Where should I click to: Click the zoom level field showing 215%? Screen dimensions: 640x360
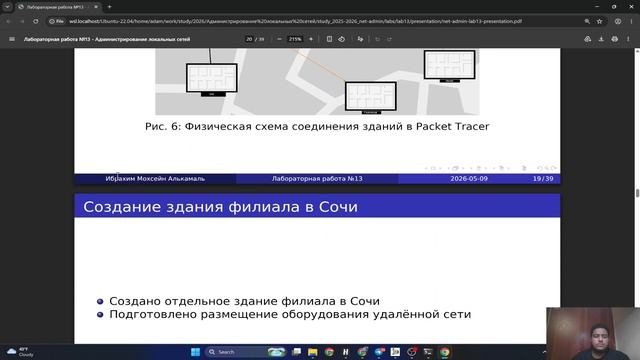(x=295, y=39)
